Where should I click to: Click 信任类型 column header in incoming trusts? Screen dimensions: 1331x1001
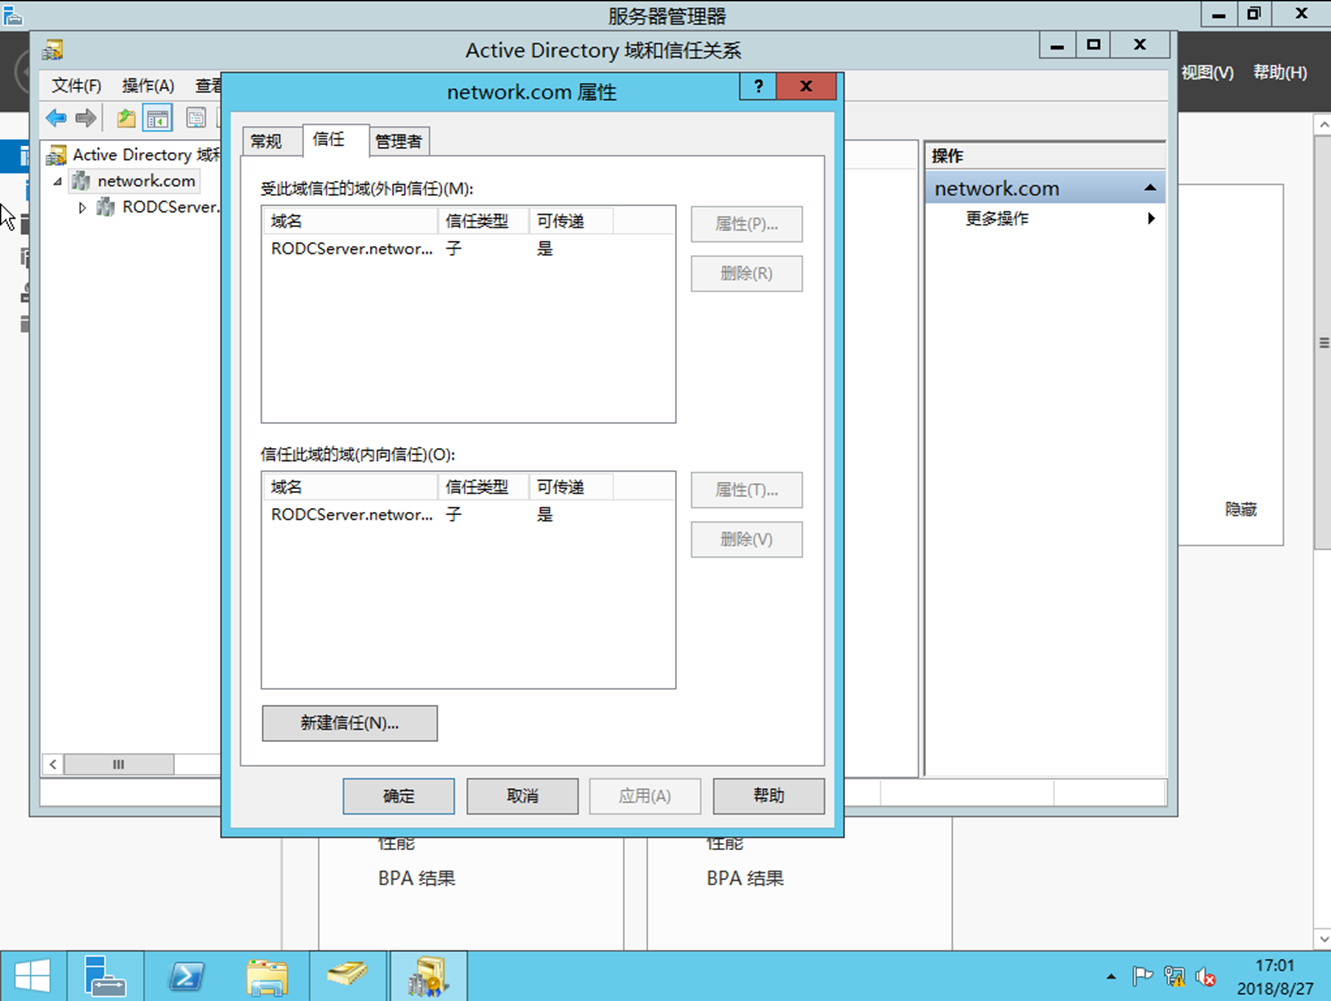pos(483,487)
